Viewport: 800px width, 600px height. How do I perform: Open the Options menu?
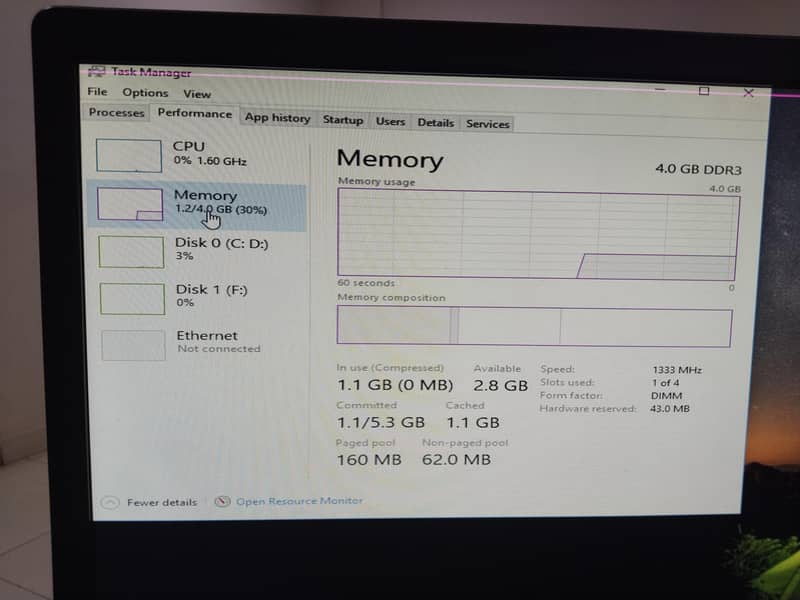[145, 92]
